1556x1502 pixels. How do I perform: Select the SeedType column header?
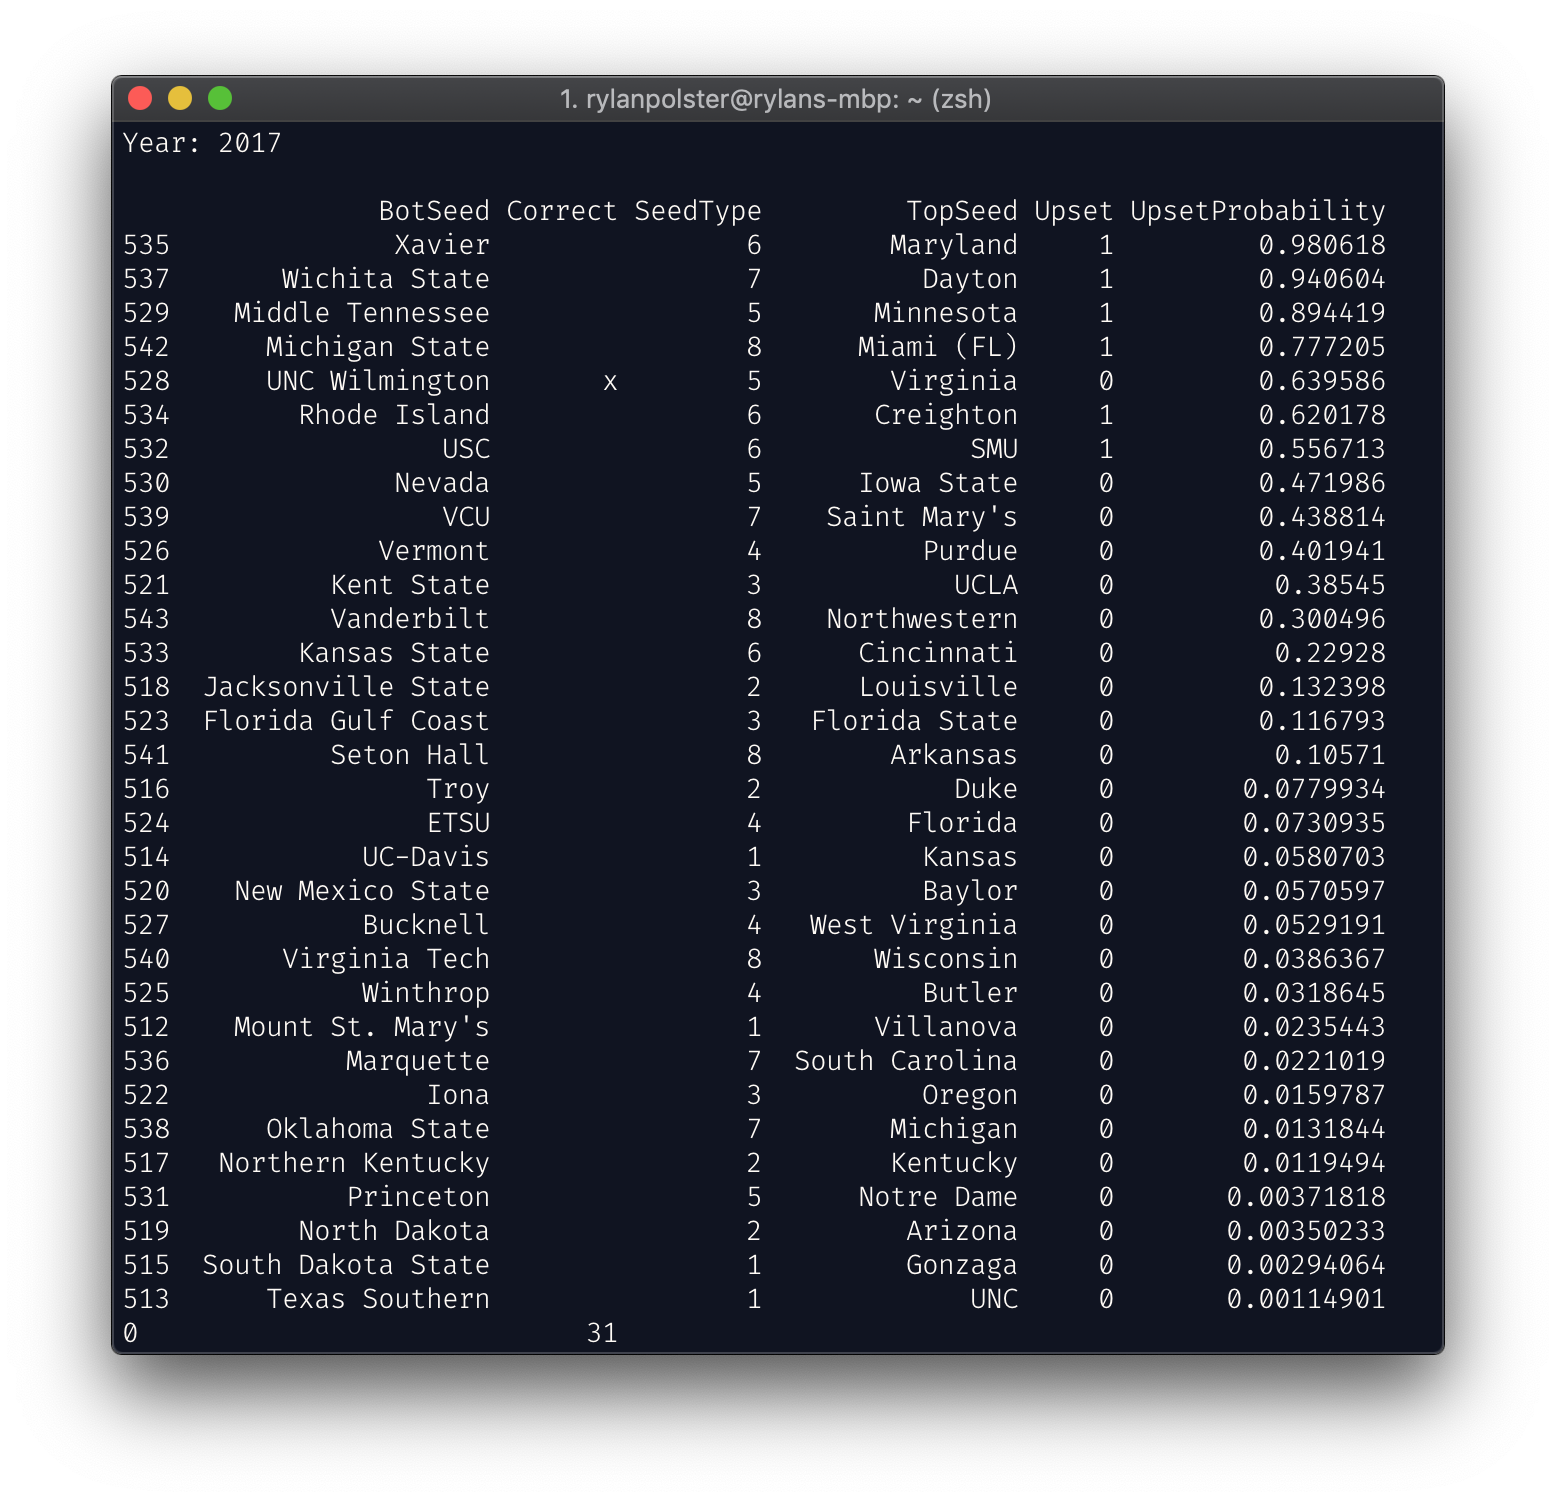698,211
